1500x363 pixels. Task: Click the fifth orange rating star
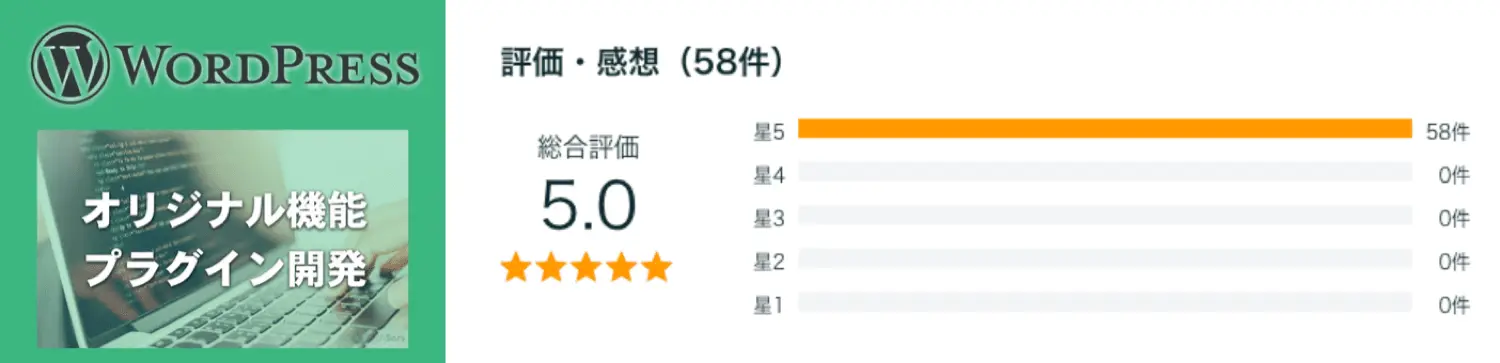(x=657, y=267)
